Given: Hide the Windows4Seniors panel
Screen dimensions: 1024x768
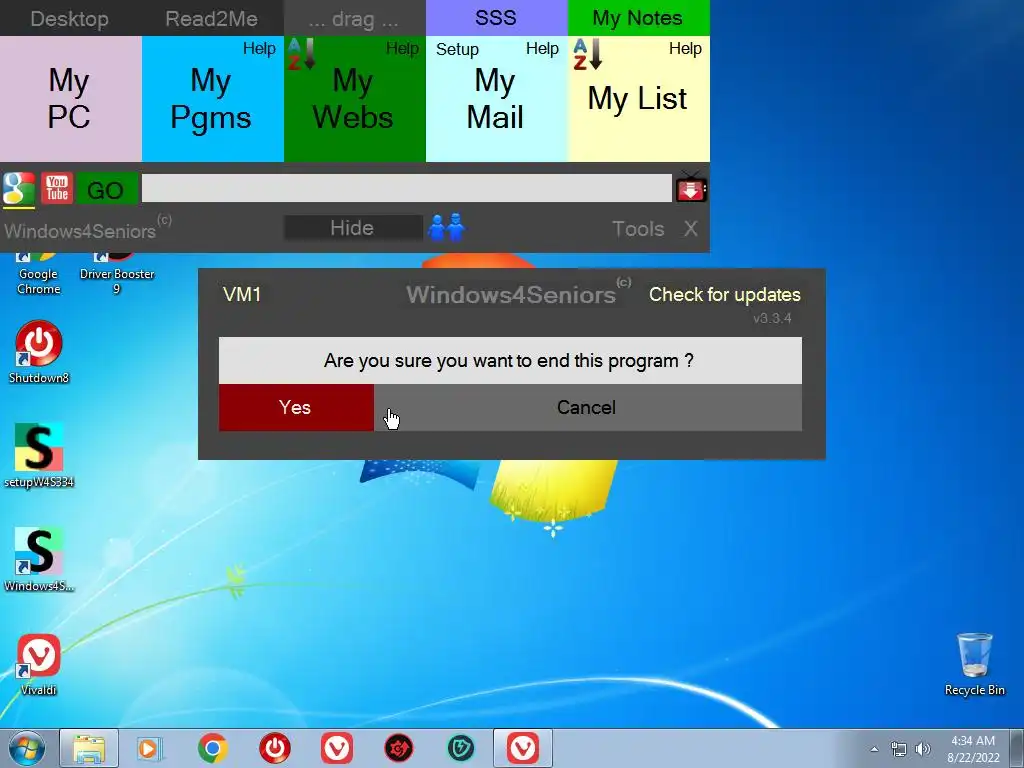Looking at the screenshot, I should click(353, 228).
